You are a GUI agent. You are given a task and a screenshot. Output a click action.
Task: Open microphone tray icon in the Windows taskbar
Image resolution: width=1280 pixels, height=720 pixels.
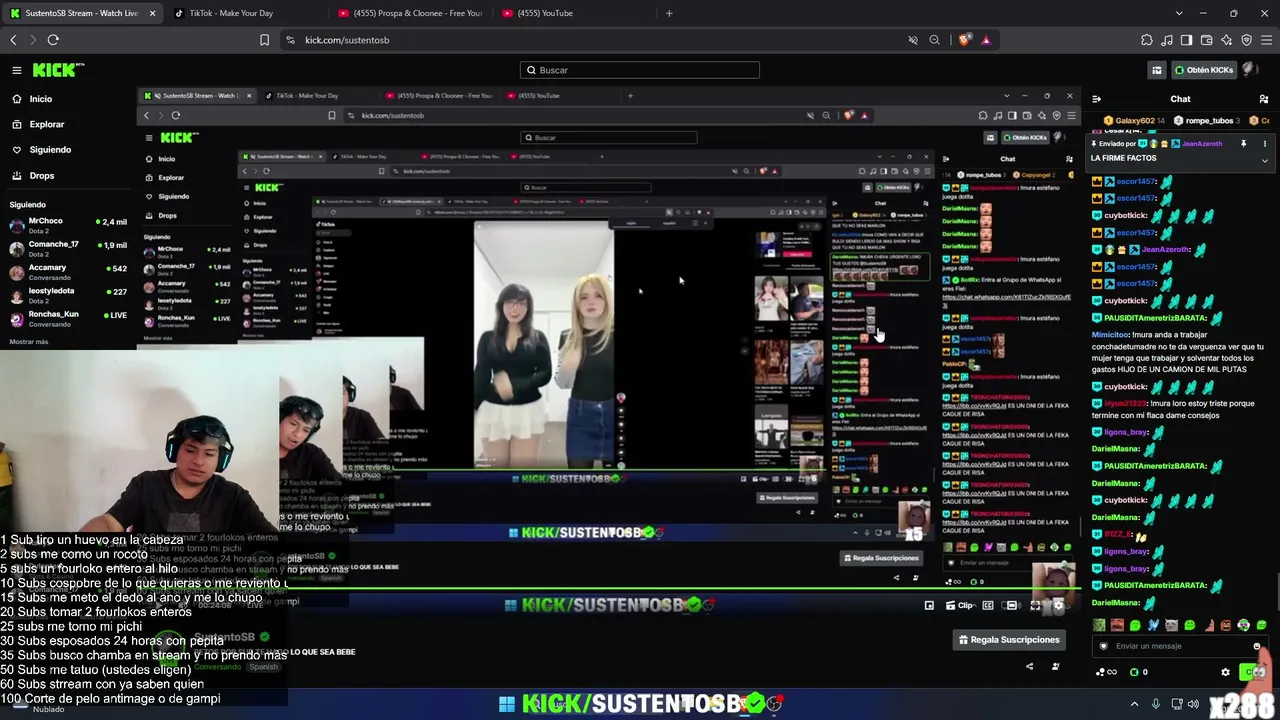click(1156, 704)
